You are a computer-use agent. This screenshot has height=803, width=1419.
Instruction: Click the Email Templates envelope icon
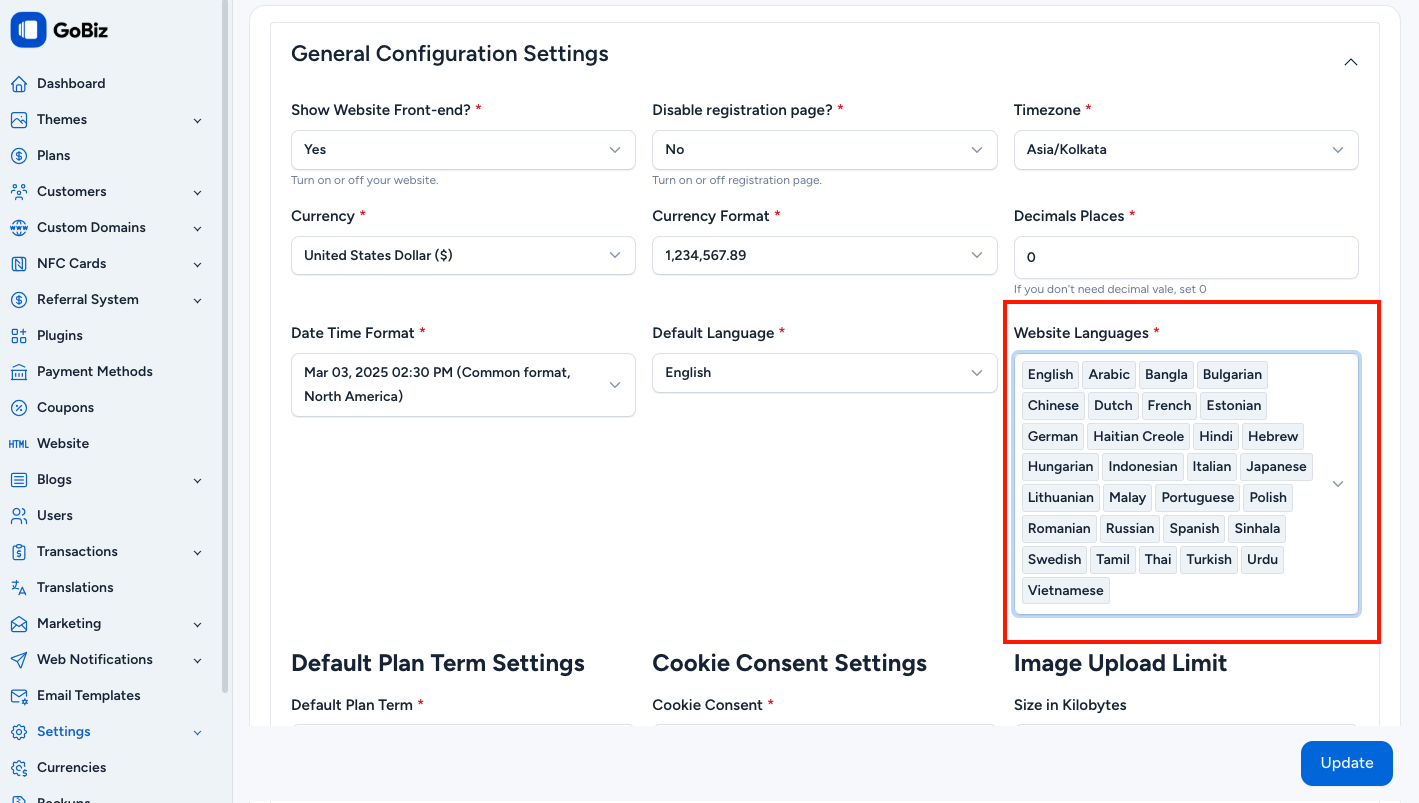pyautogui.click(x=19, y=696)
